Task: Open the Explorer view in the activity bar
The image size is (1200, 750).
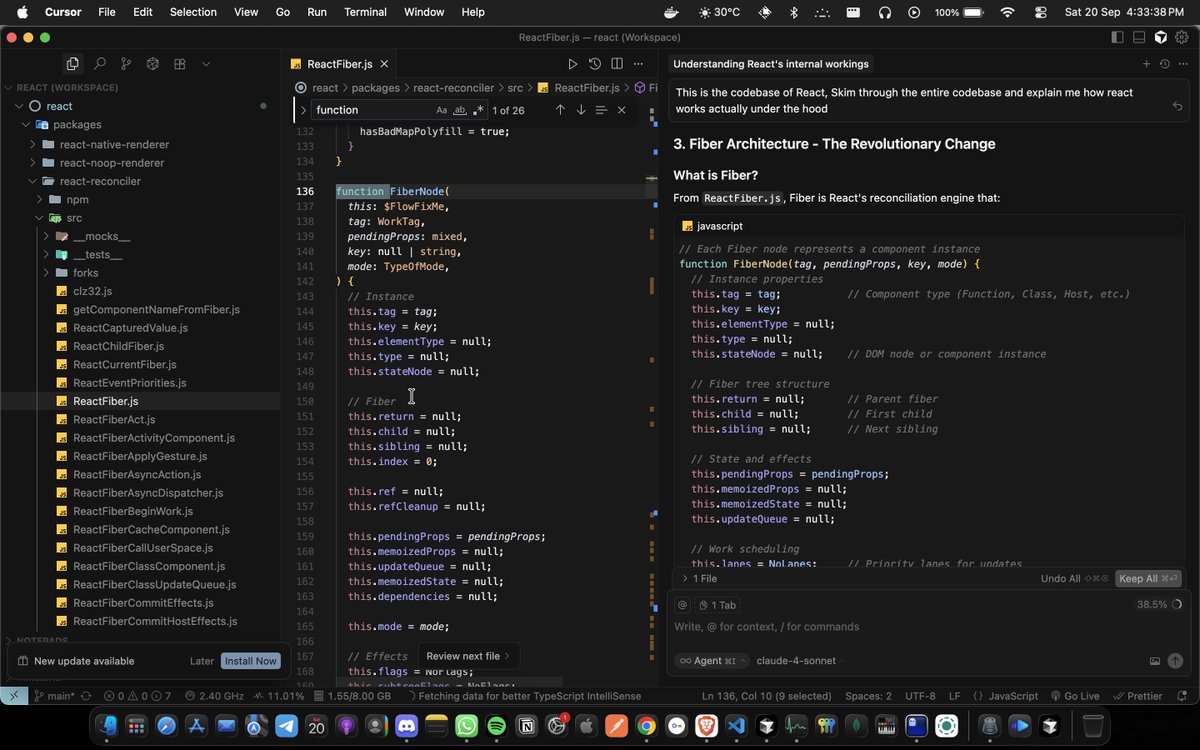Action: (x=73, y=63)
